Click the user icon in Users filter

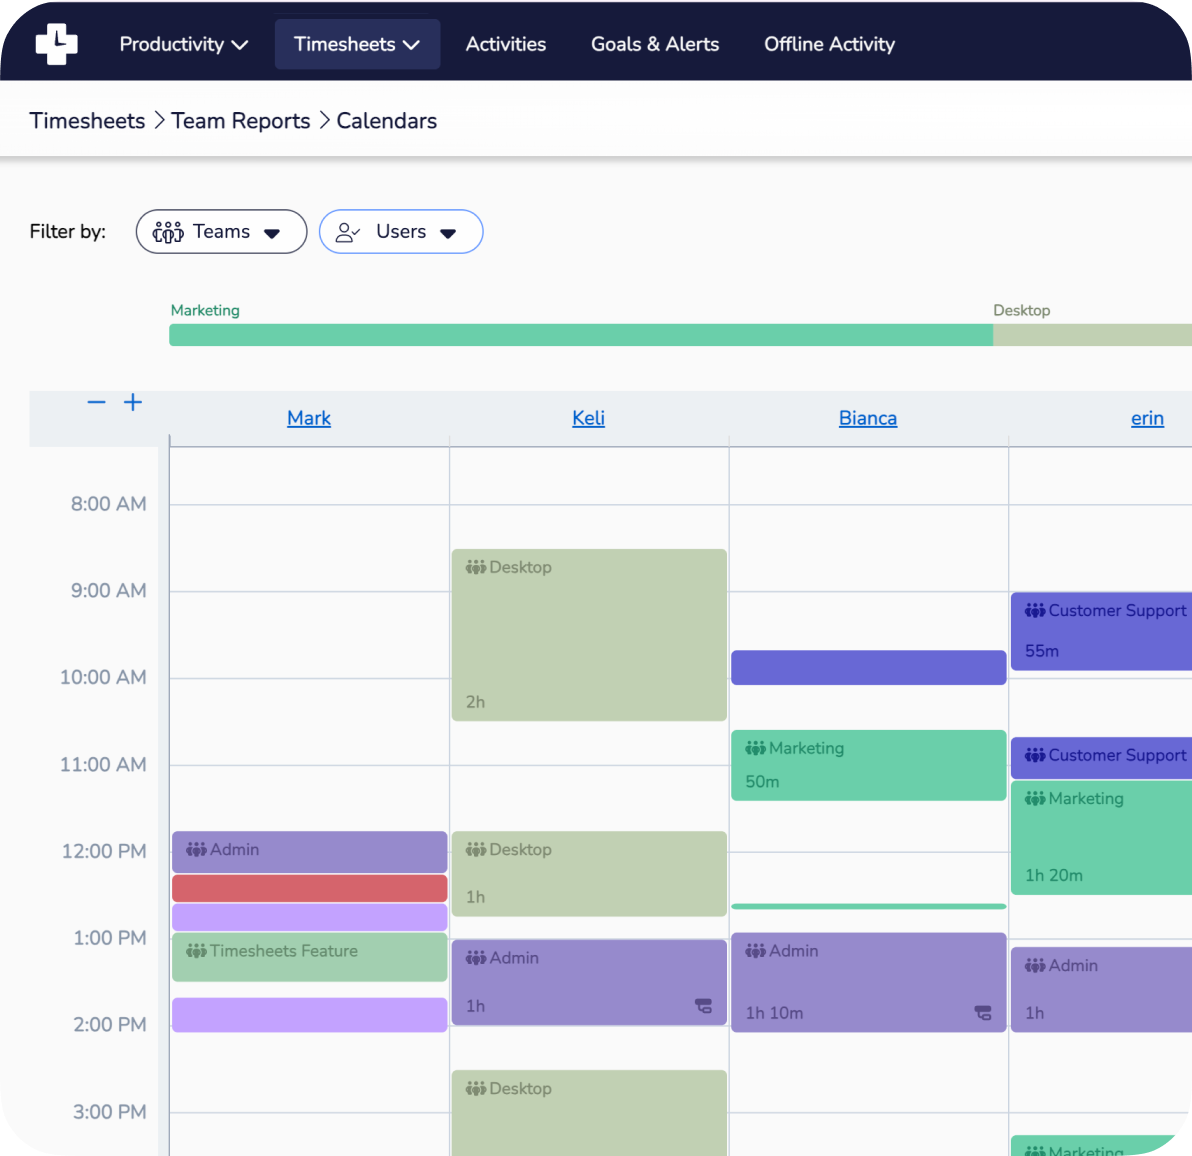point(347,232)
